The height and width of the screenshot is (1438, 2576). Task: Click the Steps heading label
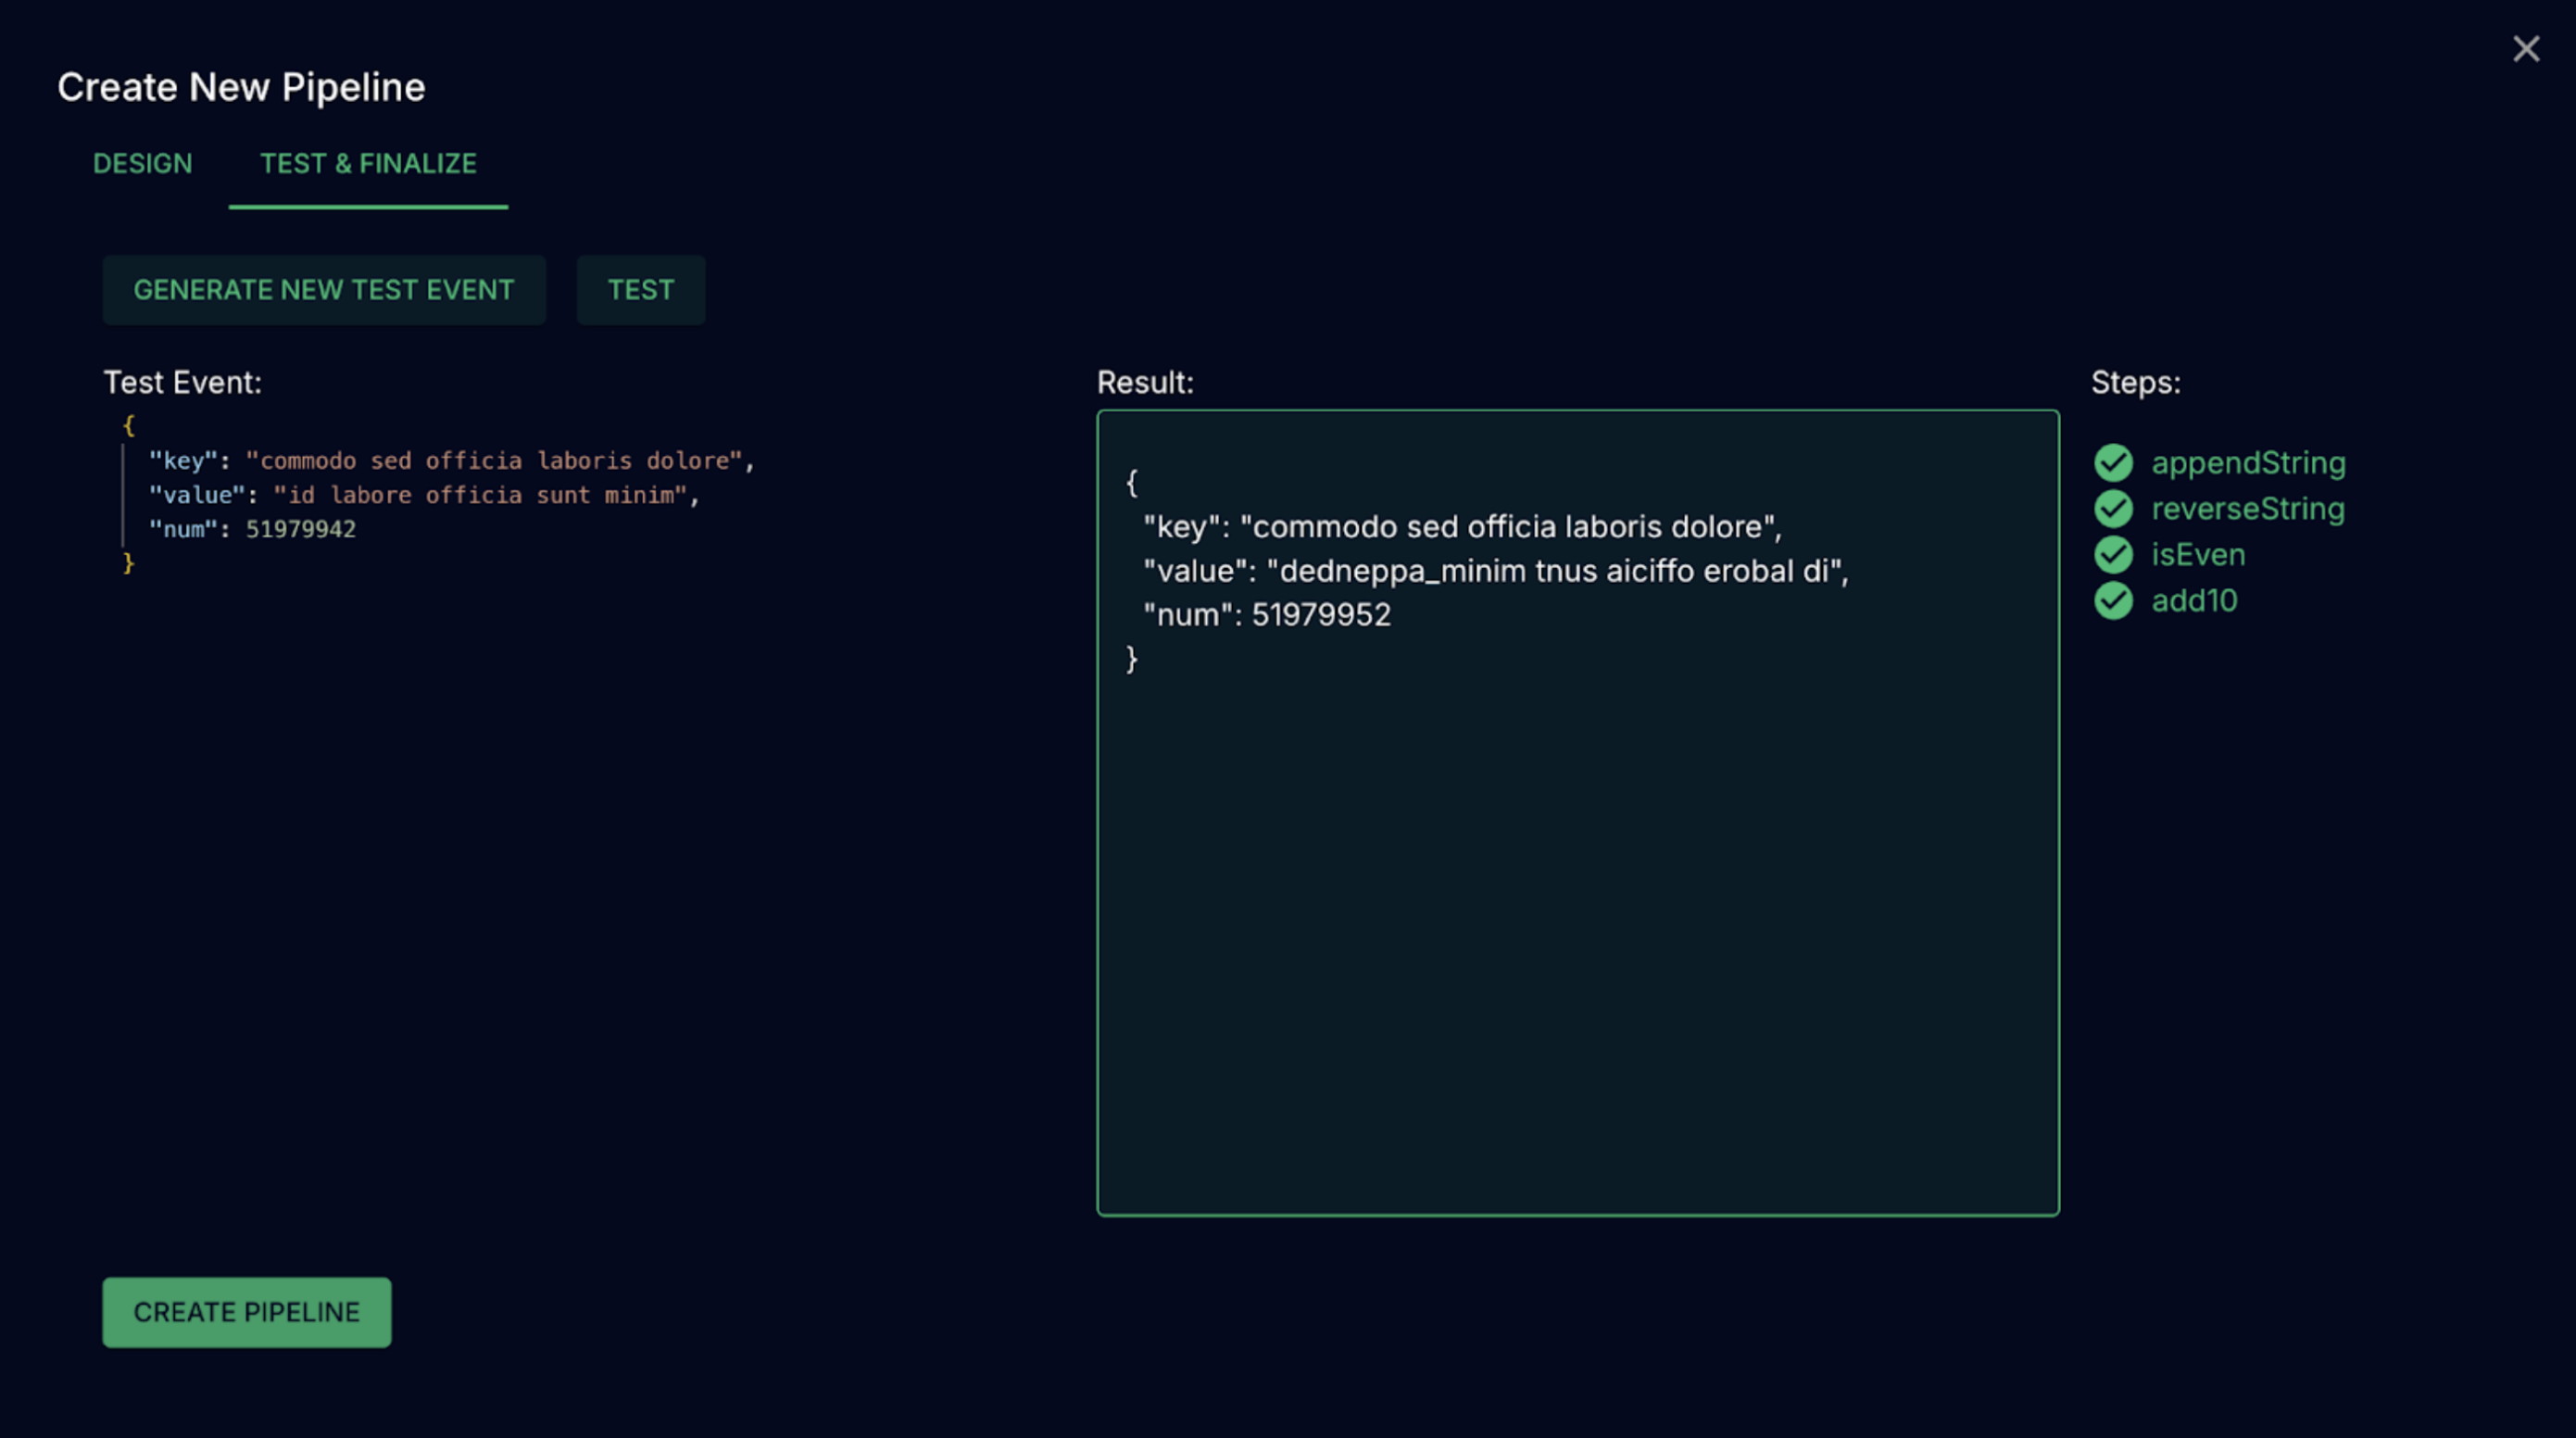point(2136,382)
